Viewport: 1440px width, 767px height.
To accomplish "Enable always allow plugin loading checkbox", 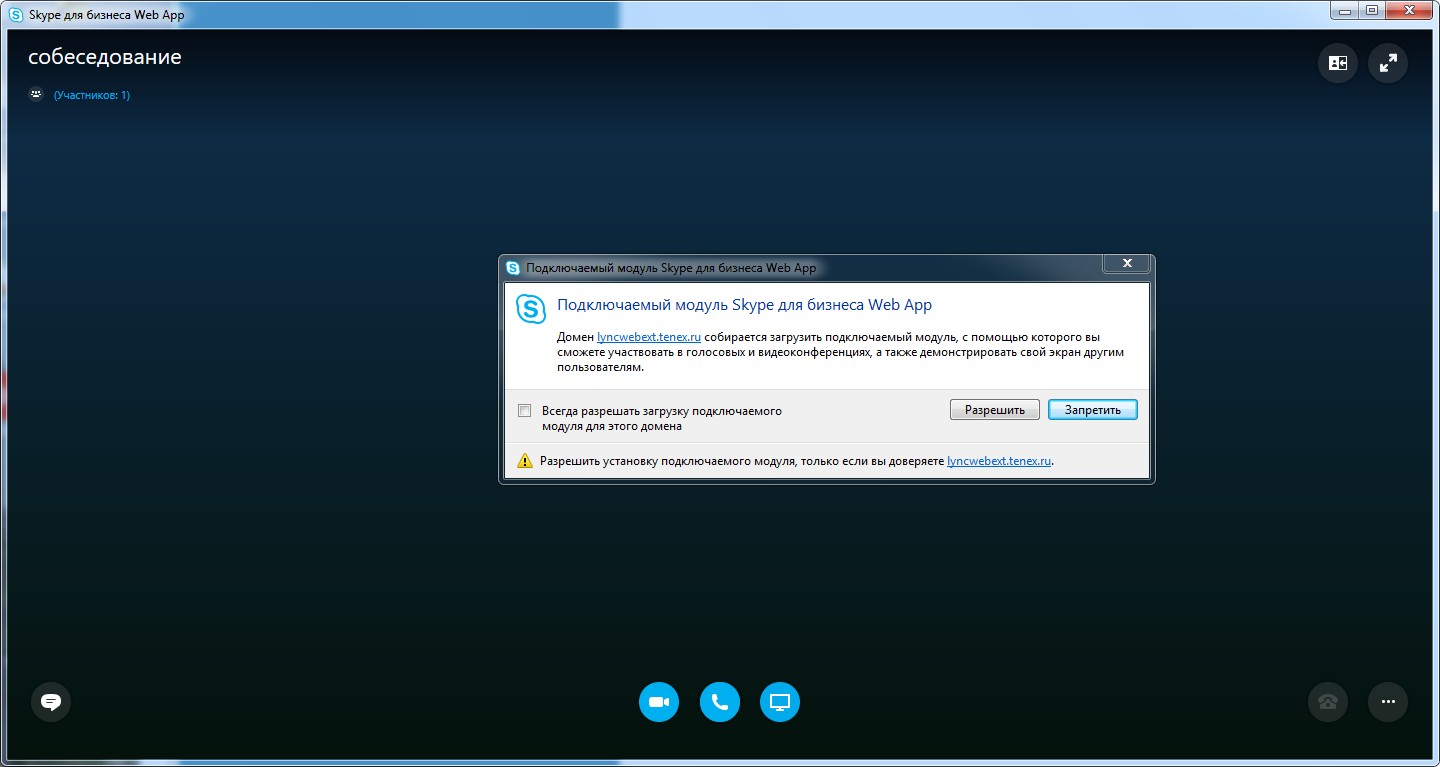I will [x=524, y=411].
